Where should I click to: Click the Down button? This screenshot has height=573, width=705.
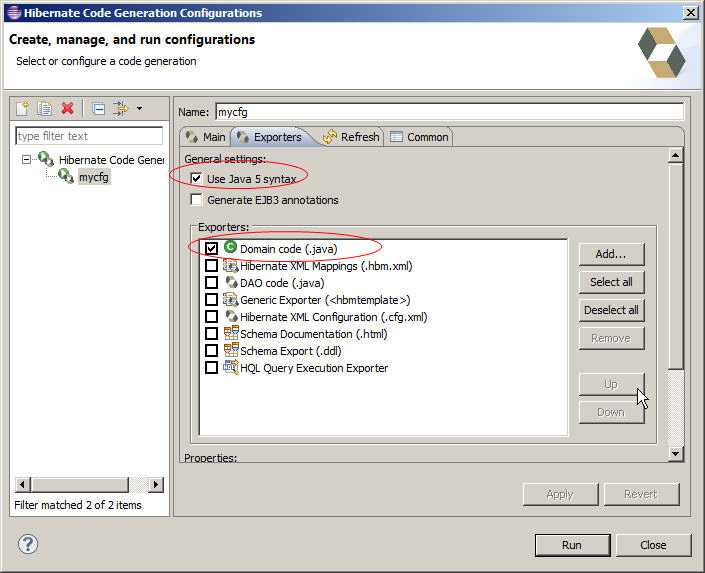point(611,412)
